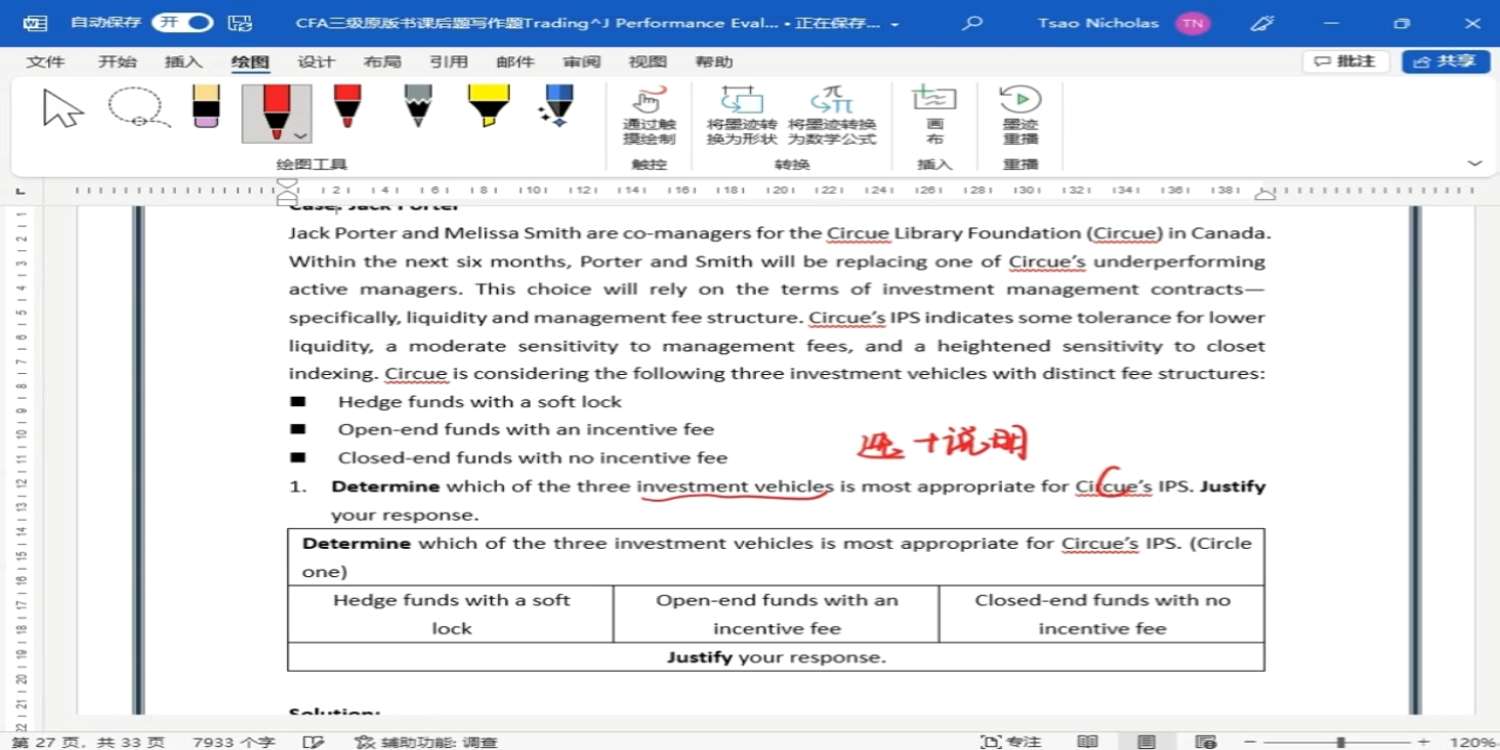Click underlined 'investment vehicles' in question 1
1500x750 pixels.
(734, 487)
